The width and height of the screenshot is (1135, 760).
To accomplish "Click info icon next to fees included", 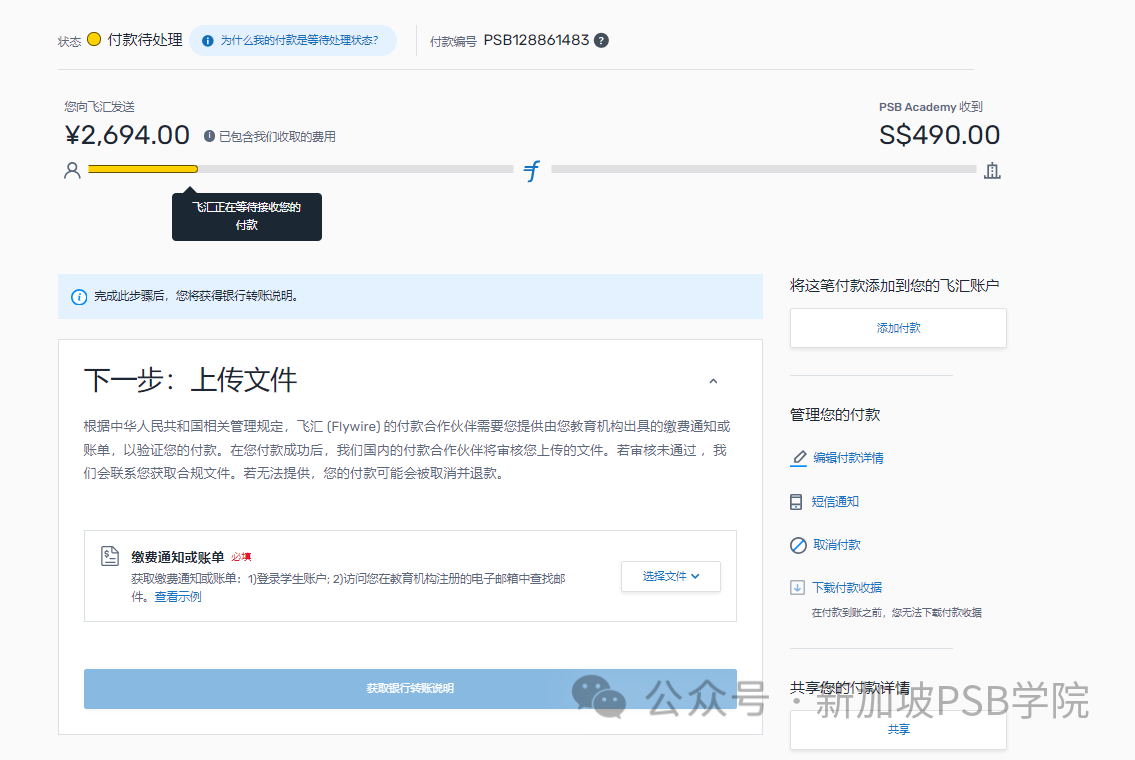I will click(x=209, y=136).
